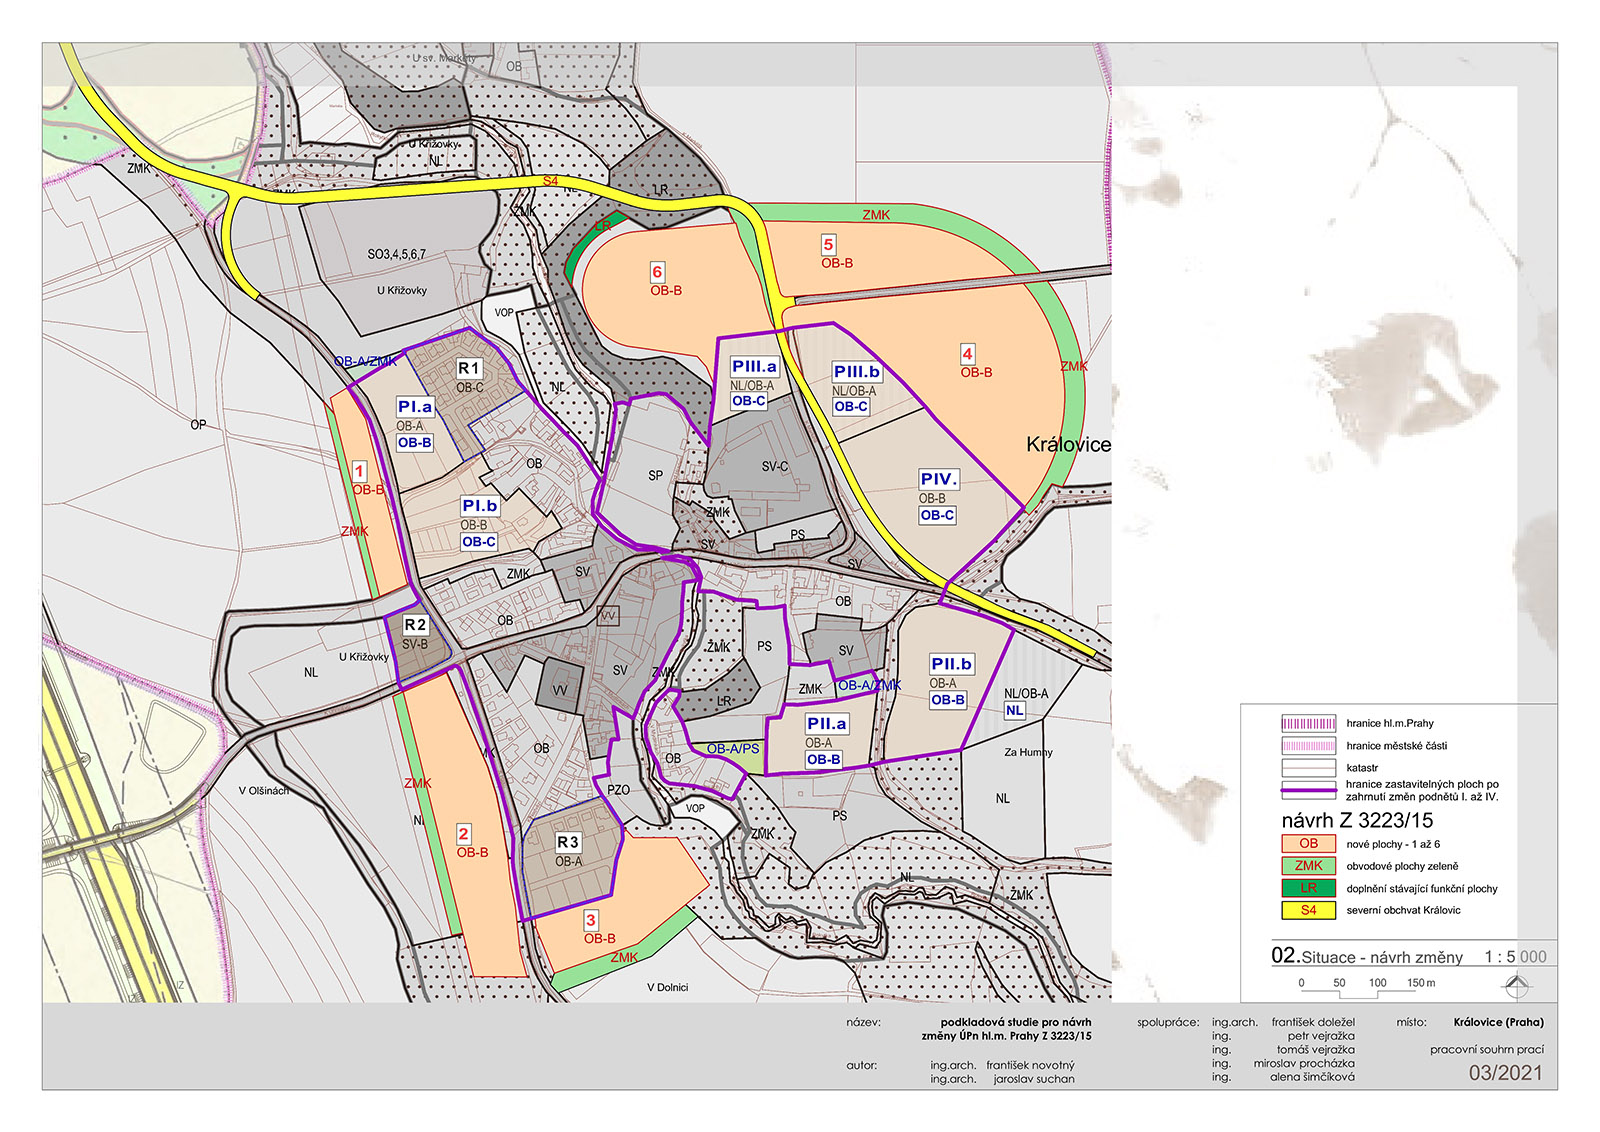Click the OB legend color swatch

(x=1309, y=844)
